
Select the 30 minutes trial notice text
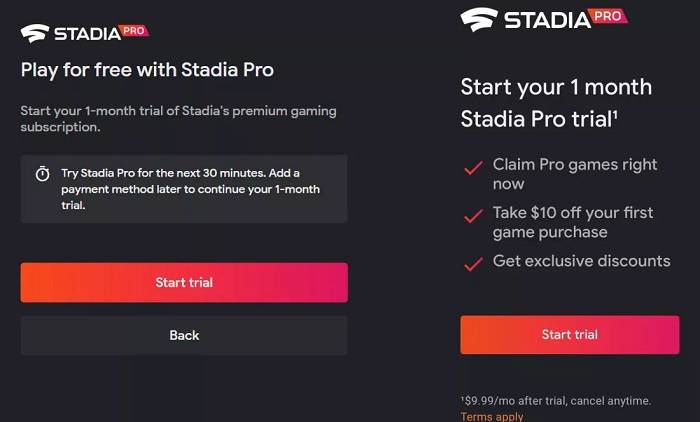[192, 189]
